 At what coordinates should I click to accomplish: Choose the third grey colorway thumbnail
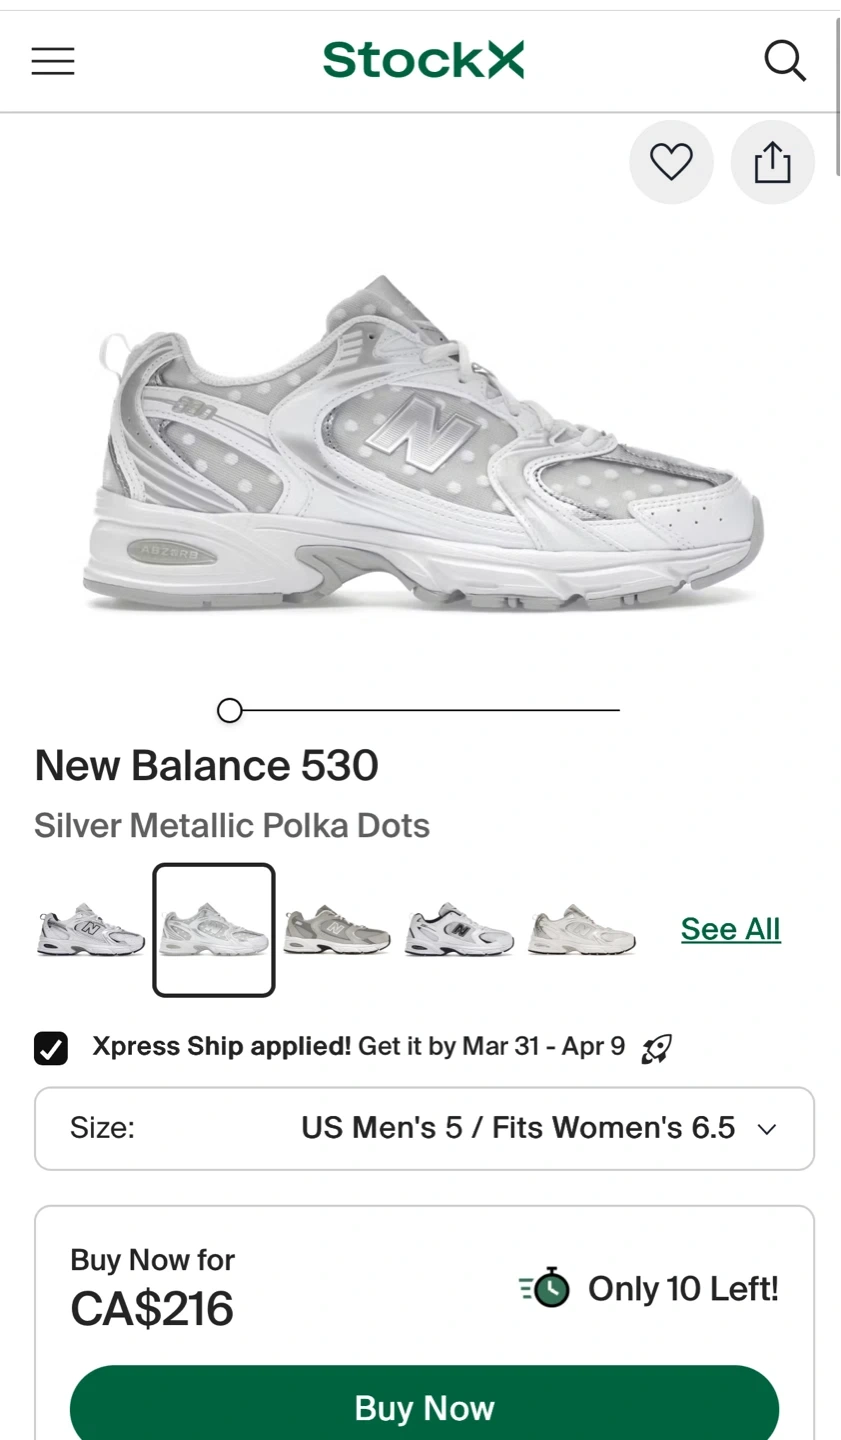coord(336,930)
